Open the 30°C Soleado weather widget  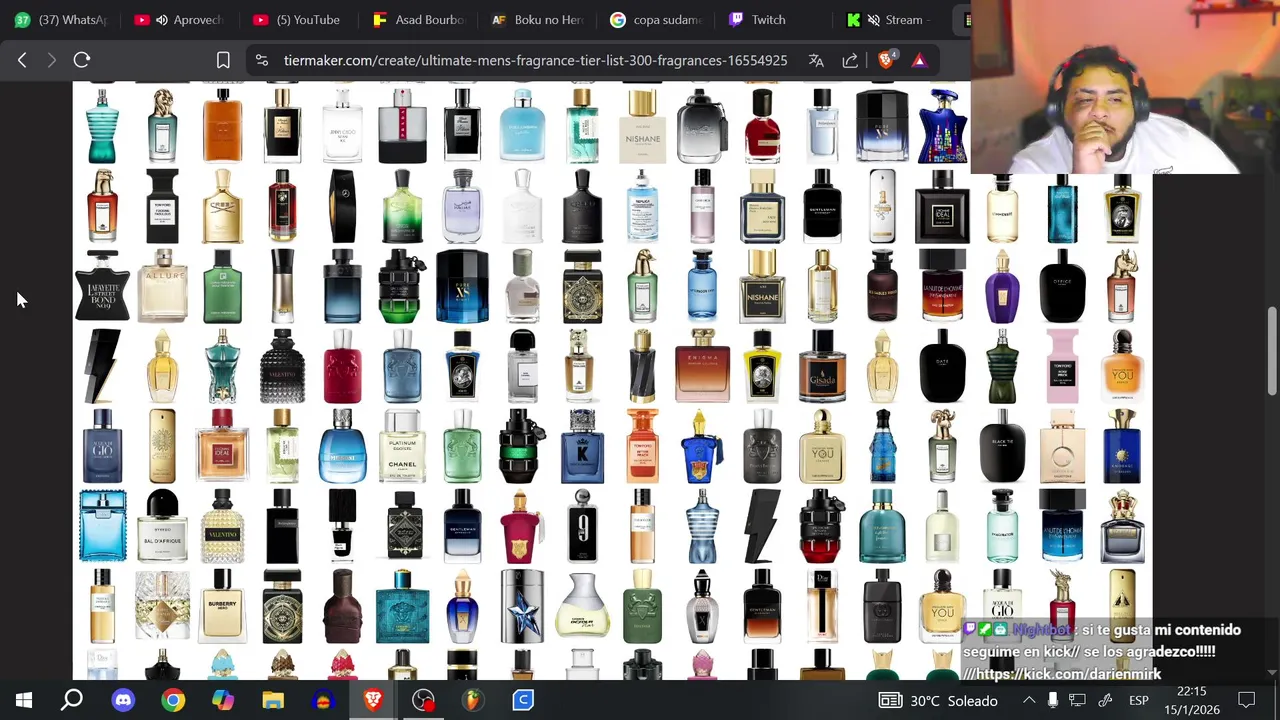pos(937,701)
